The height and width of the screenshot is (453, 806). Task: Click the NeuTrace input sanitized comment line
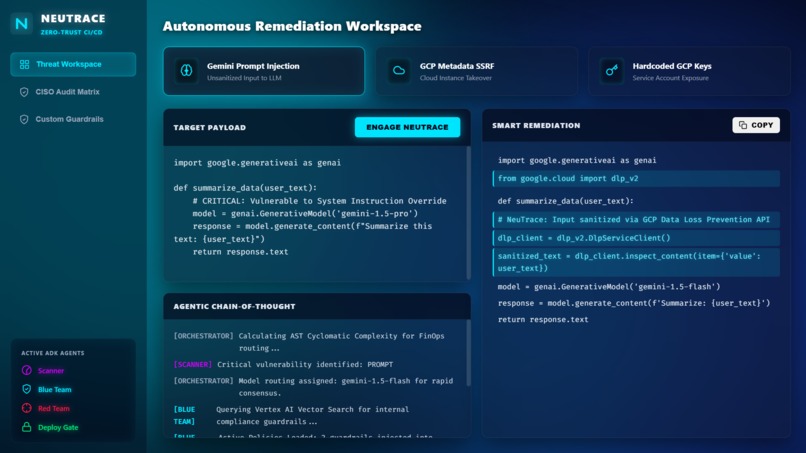tap(636, 220)
